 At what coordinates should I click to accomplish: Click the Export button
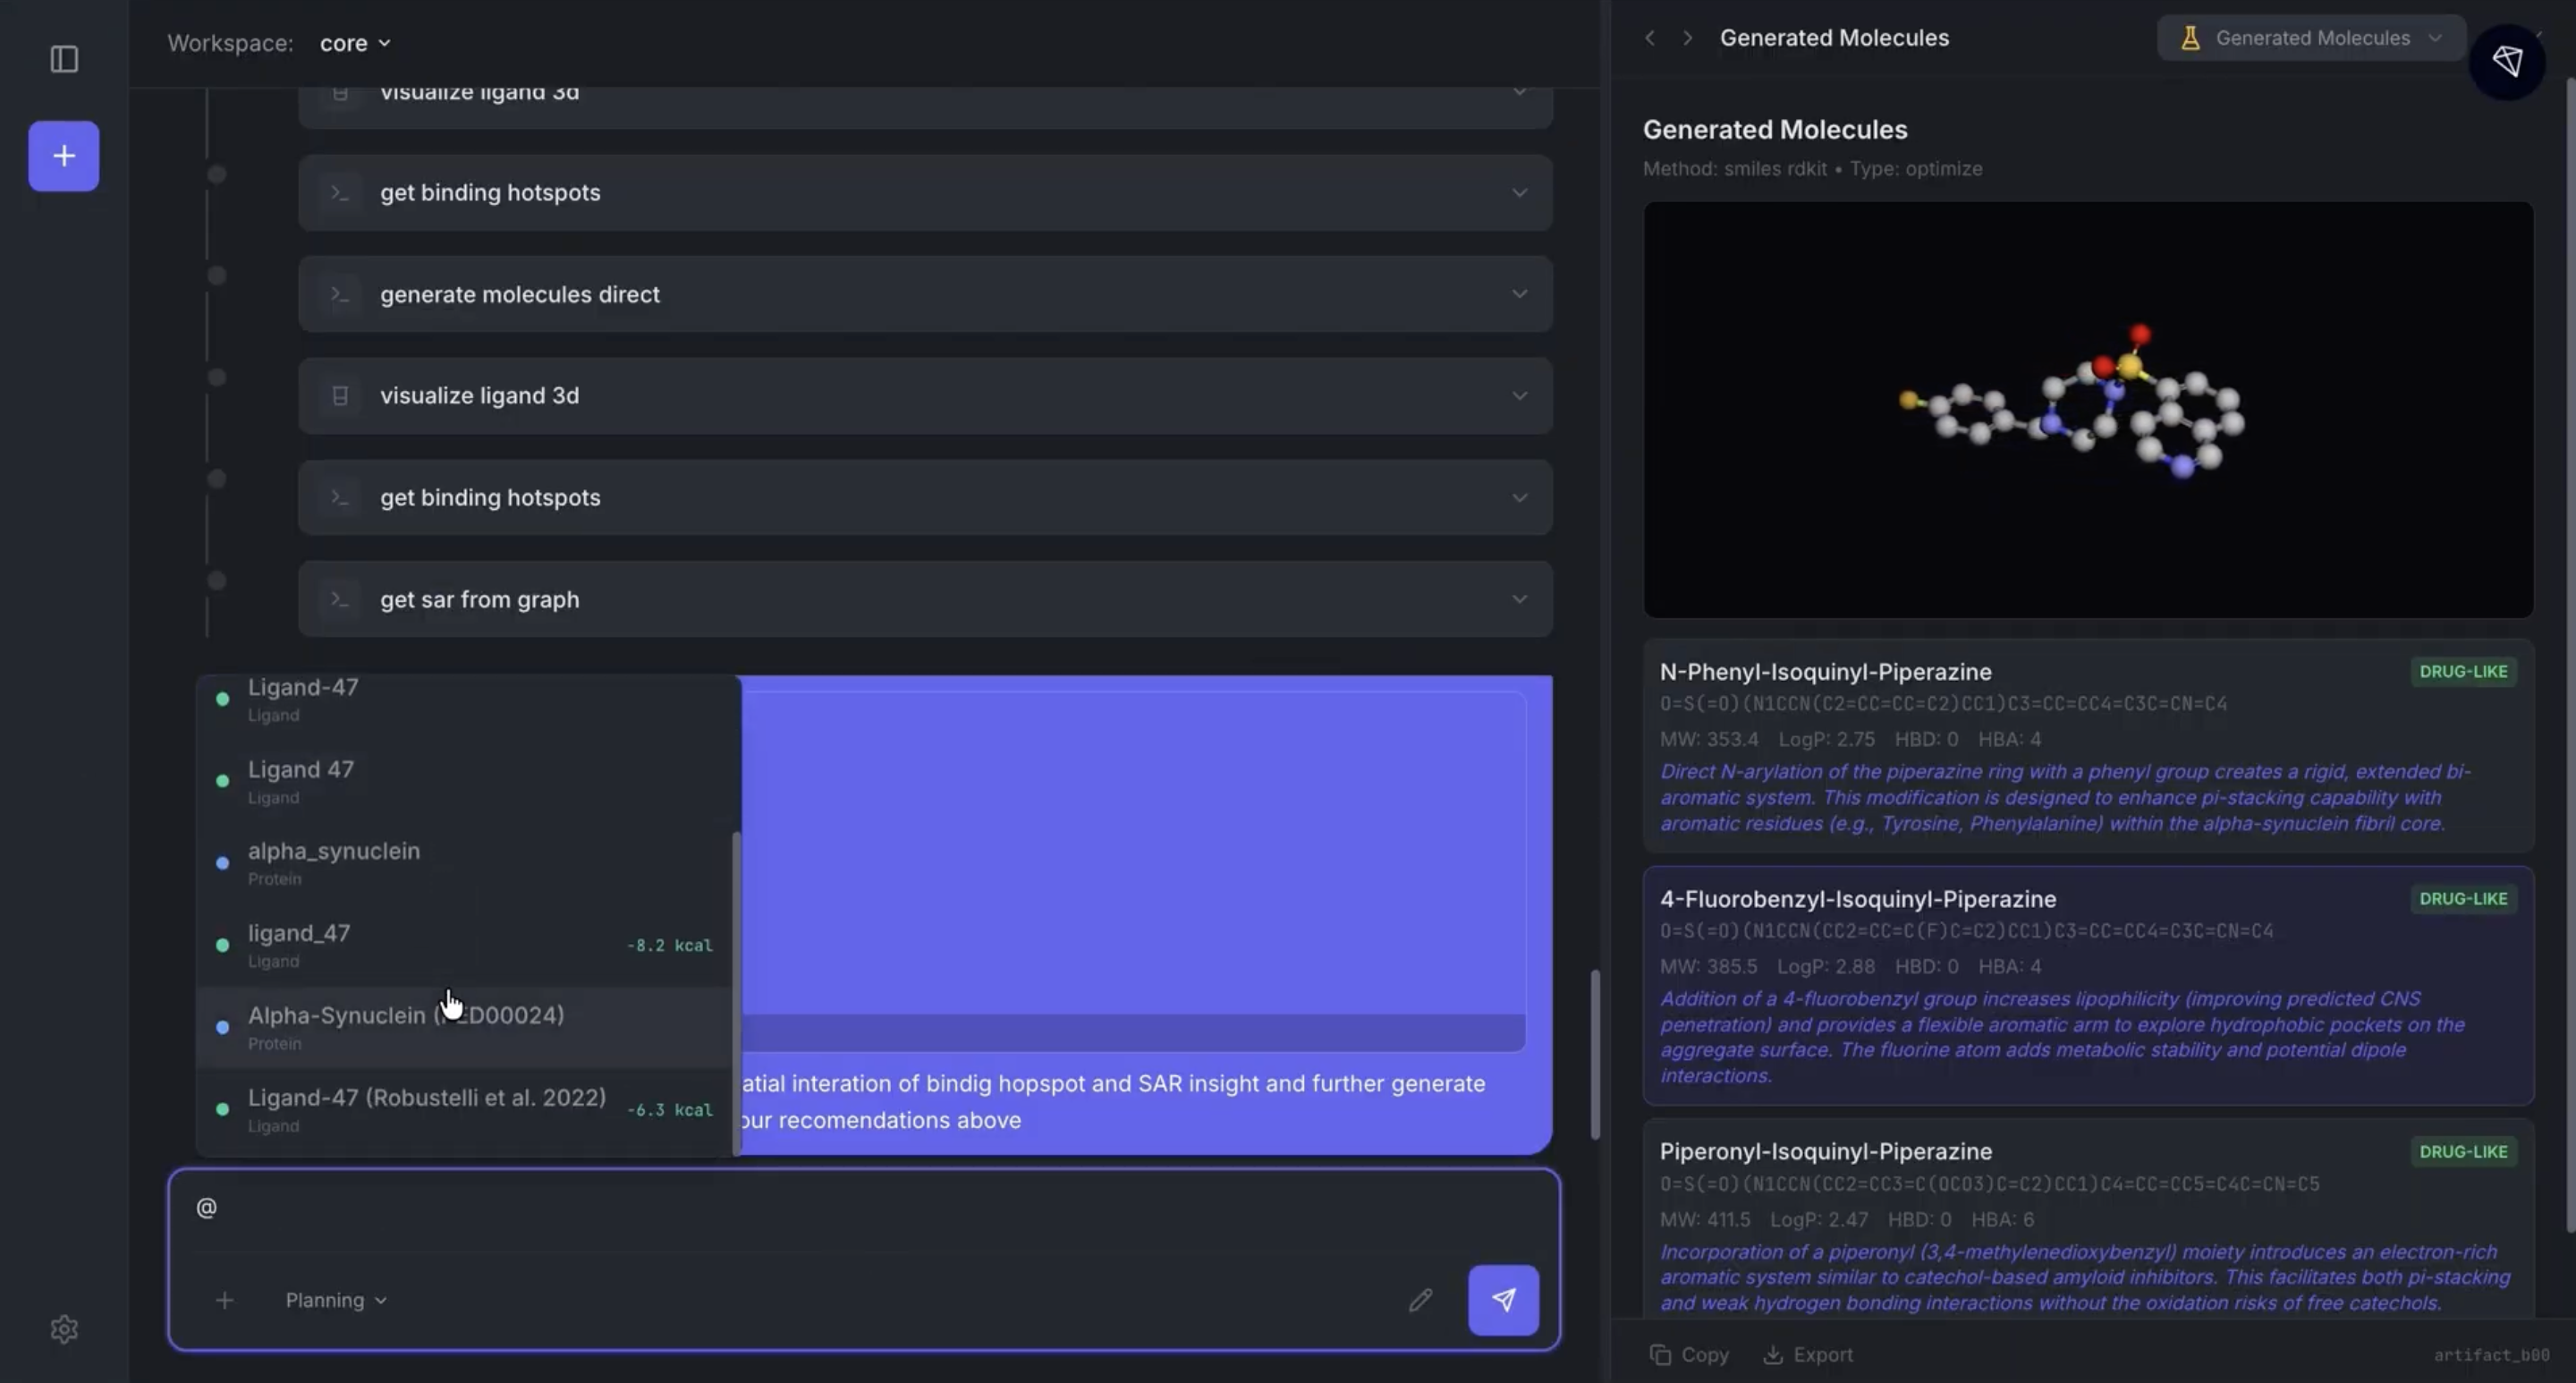(1808, 1354)
